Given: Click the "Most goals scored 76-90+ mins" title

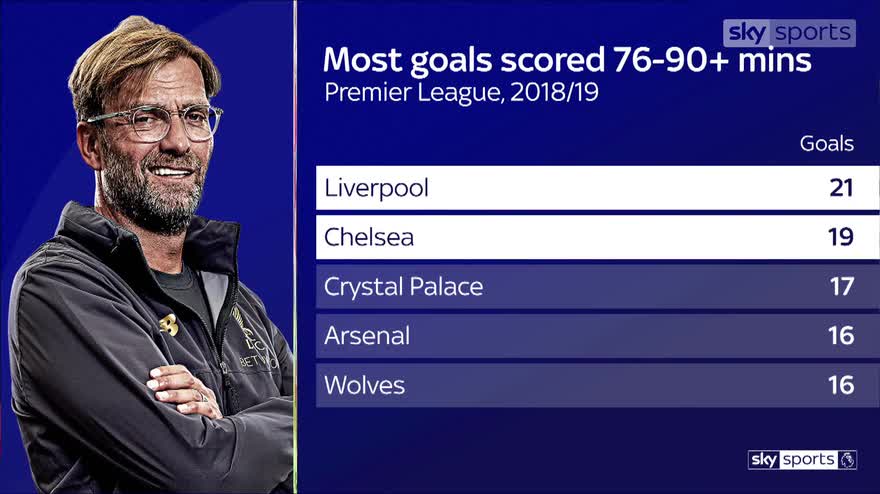Looking at the screenshot, I should pyautogui.click(x=567, y=60).
